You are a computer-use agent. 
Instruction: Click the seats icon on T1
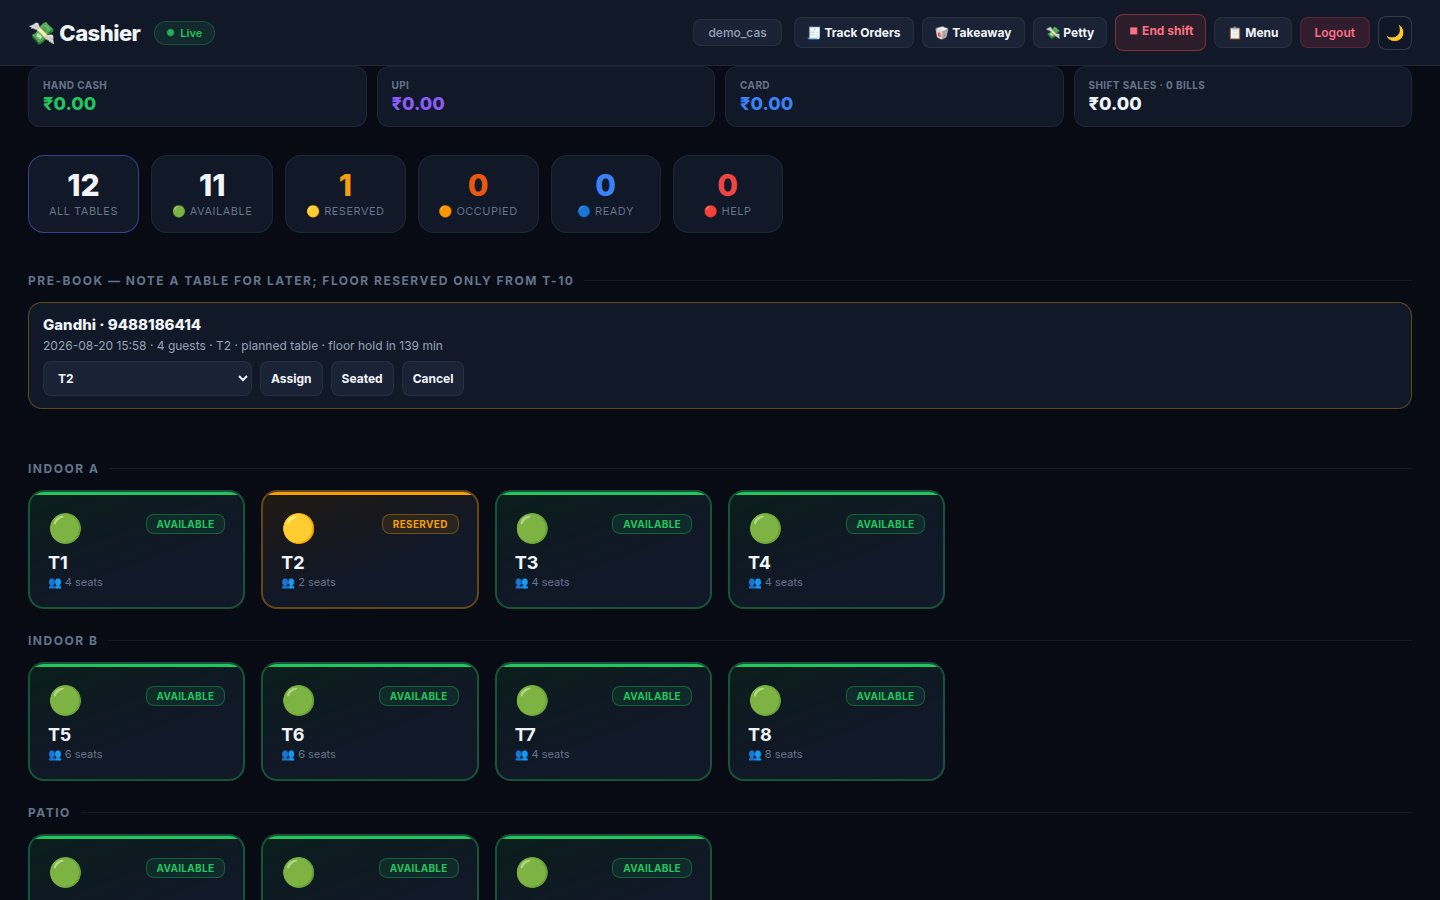tap(55, 583)
